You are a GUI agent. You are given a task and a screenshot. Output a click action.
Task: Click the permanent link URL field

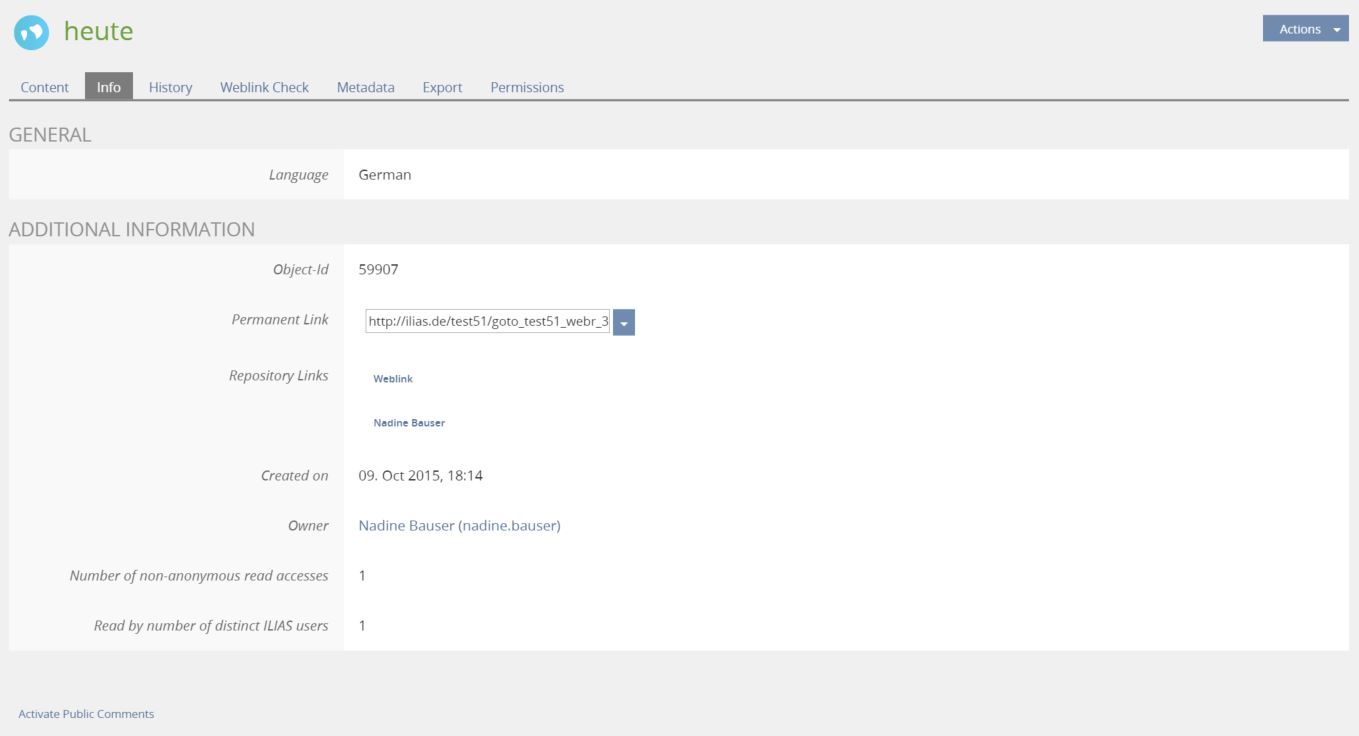488,322
